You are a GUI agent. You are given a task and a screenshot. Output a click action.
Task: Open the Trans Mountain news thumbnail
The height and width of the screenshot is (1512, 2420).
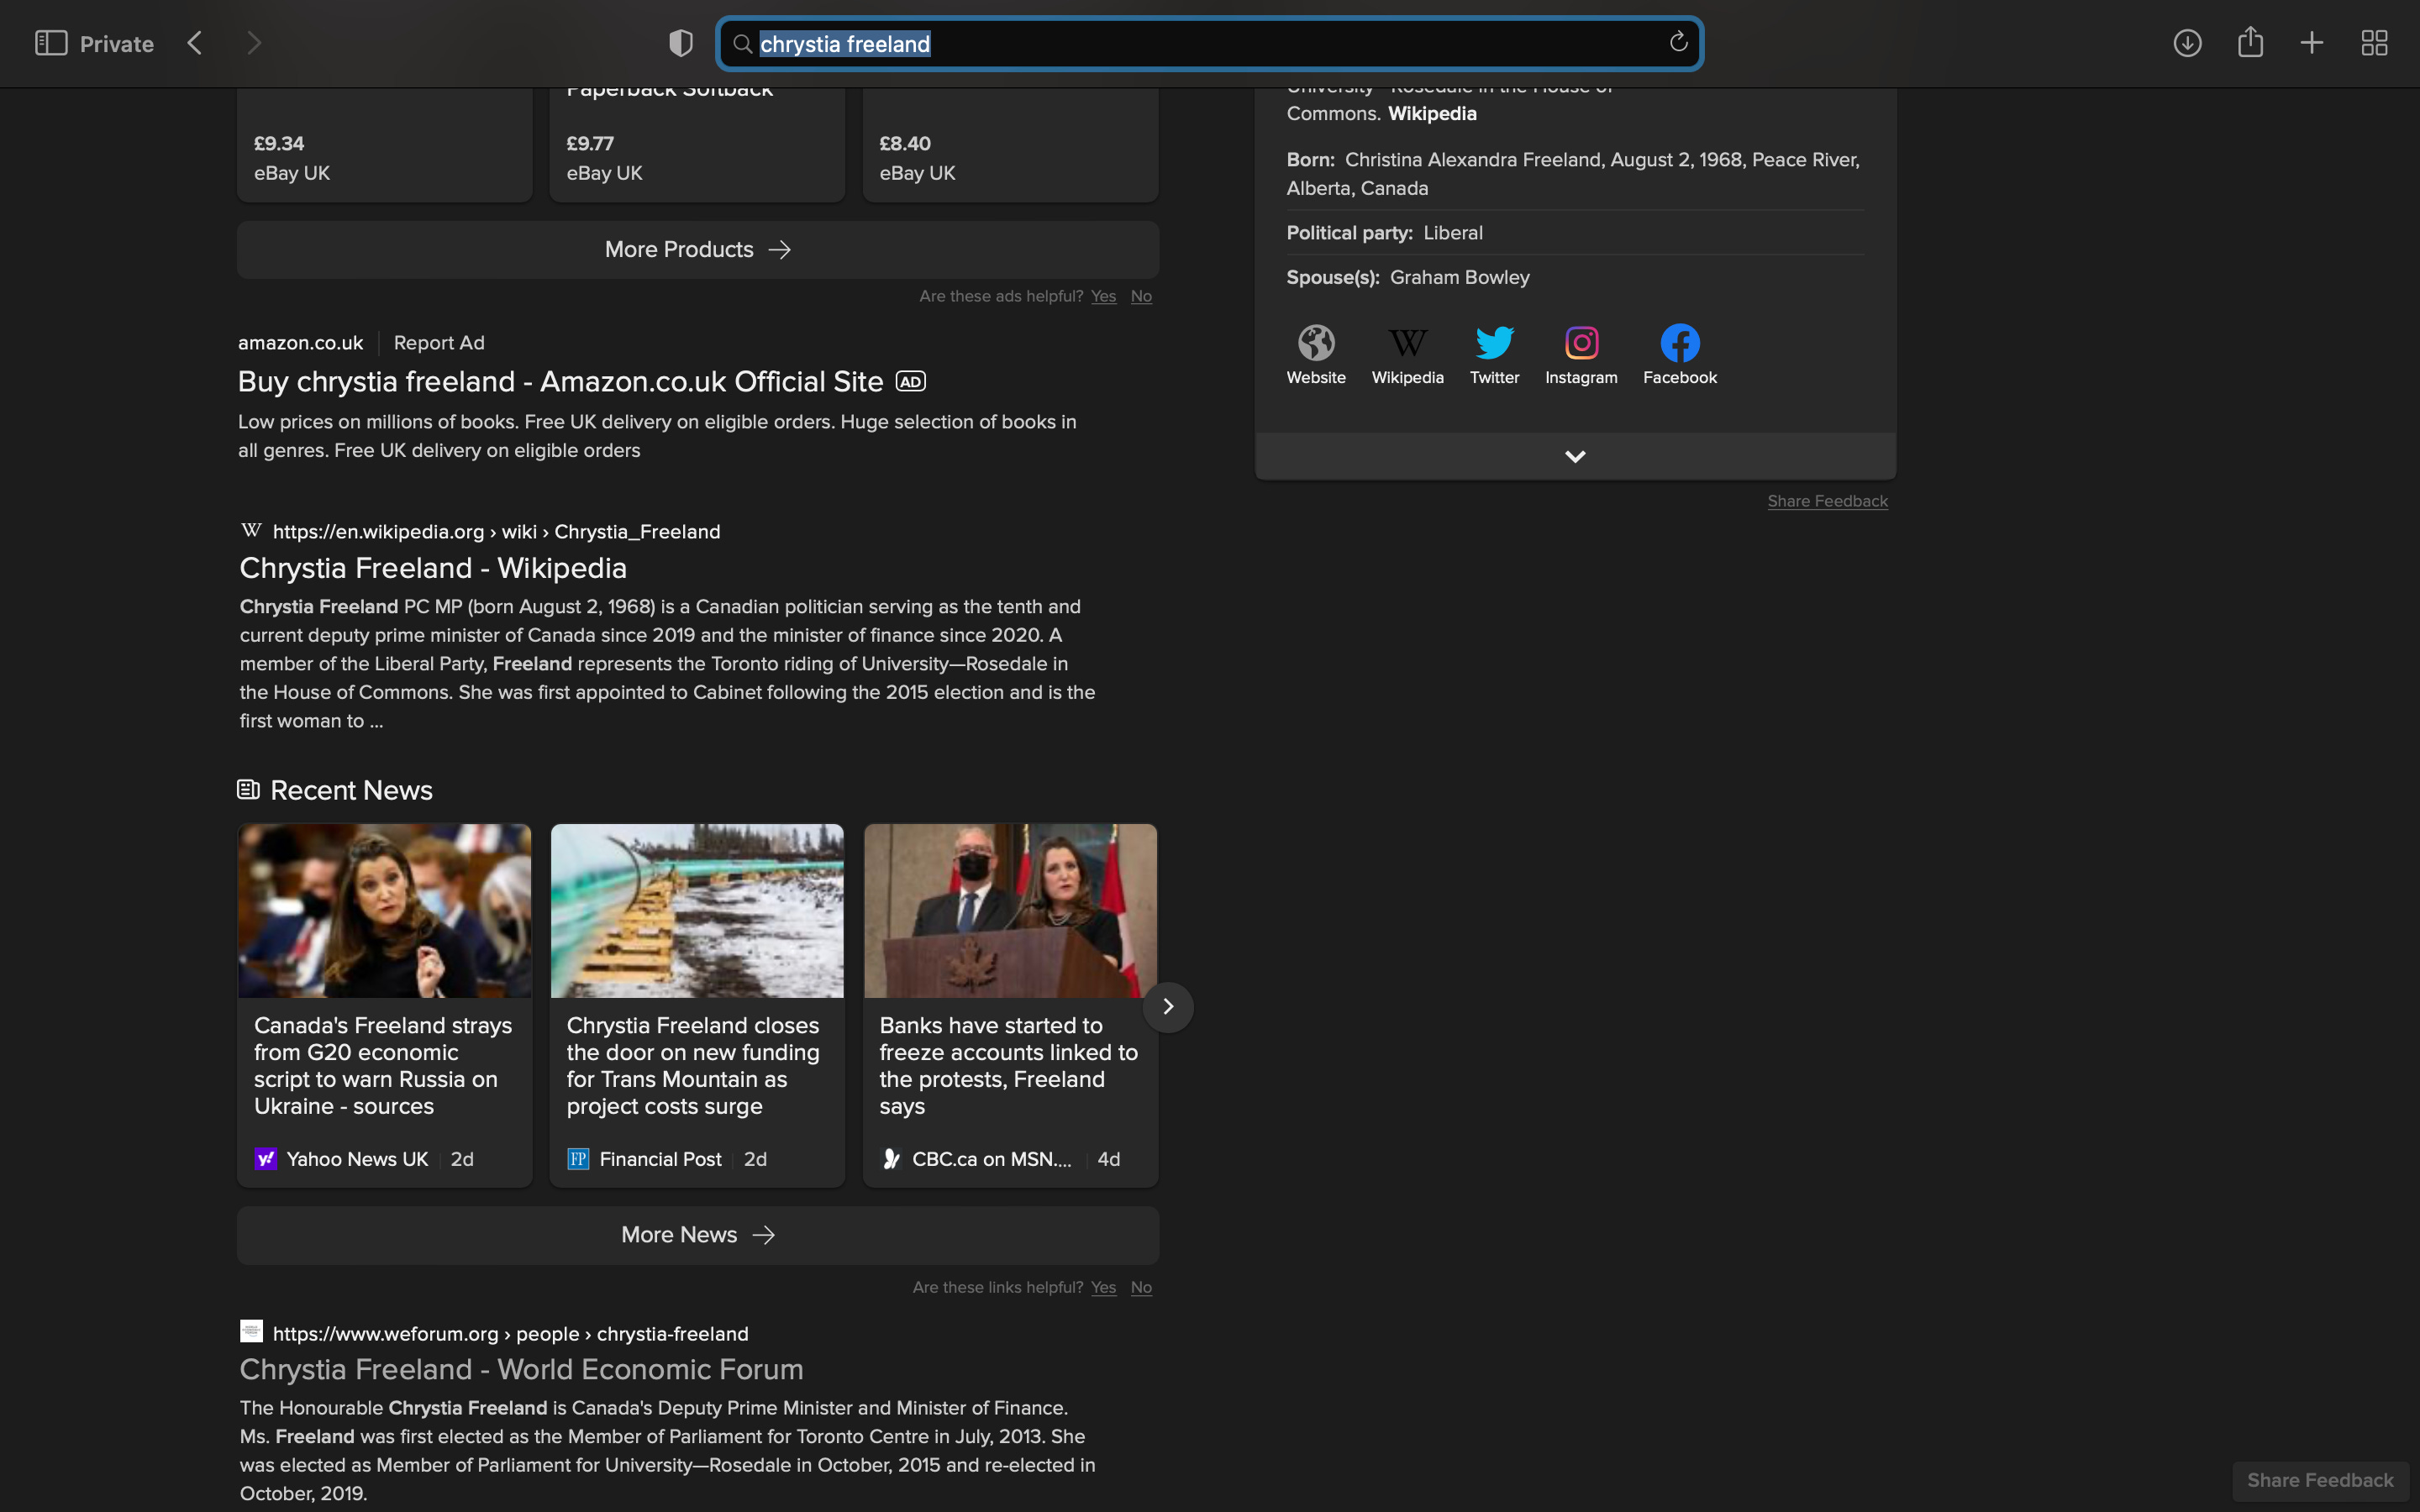[697, 910]
